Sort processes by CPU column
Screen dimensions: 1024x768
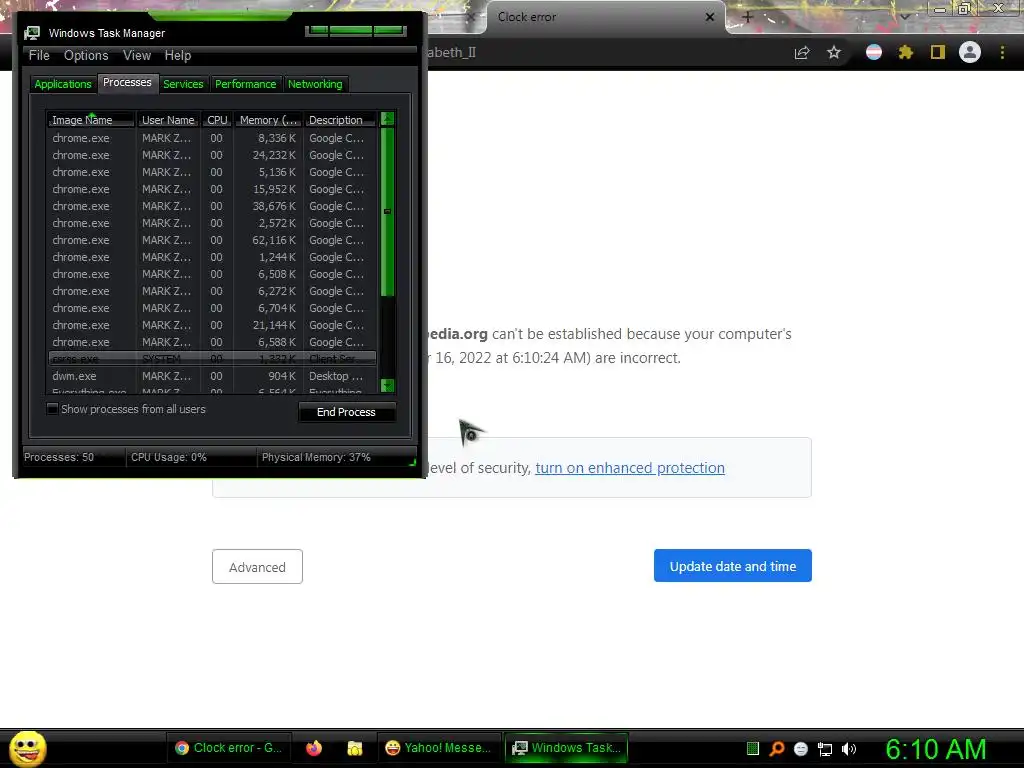click(x=217, y=120)
